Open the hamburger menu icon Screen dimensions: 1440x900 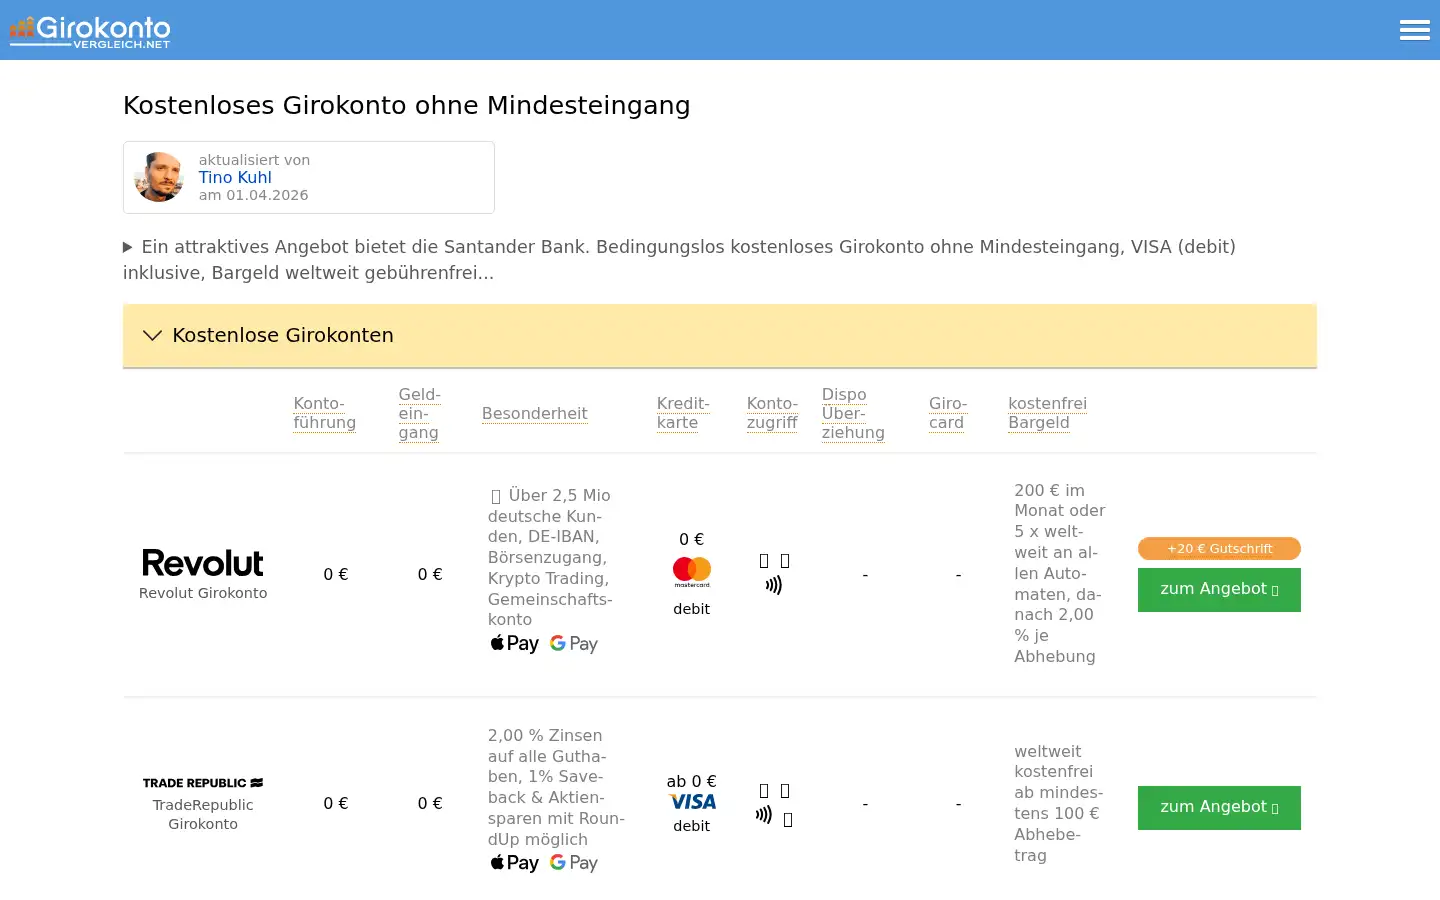(1414, 30)
